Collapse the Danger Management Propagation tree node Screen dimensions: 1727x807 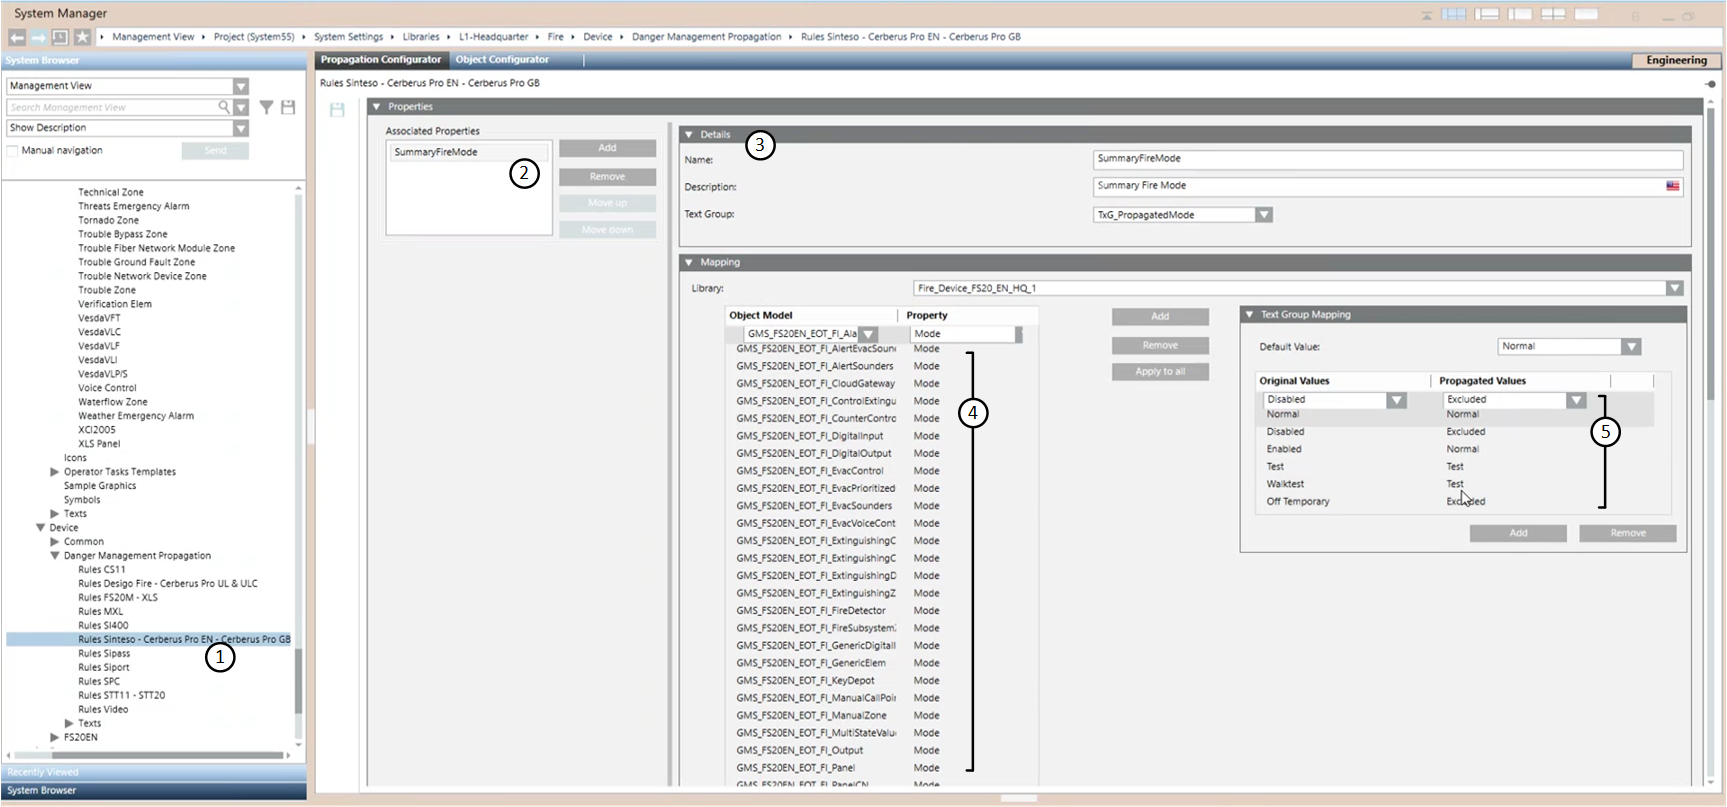(x=55, y=556)
